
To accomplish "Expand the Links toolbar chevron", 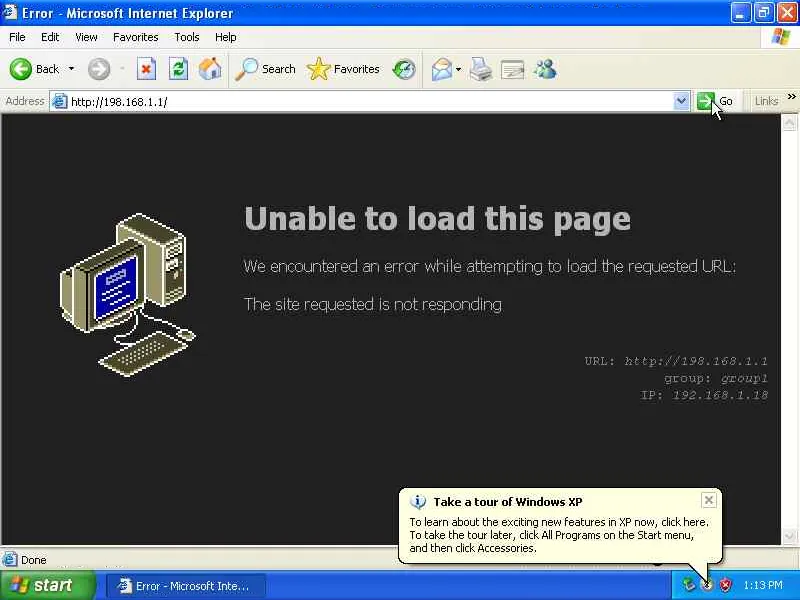I will click(791, 96).
